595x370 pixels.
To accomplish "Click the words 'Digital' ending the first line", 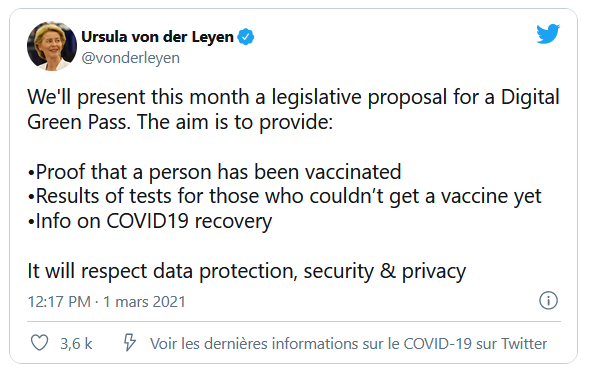I will (530, 98).
